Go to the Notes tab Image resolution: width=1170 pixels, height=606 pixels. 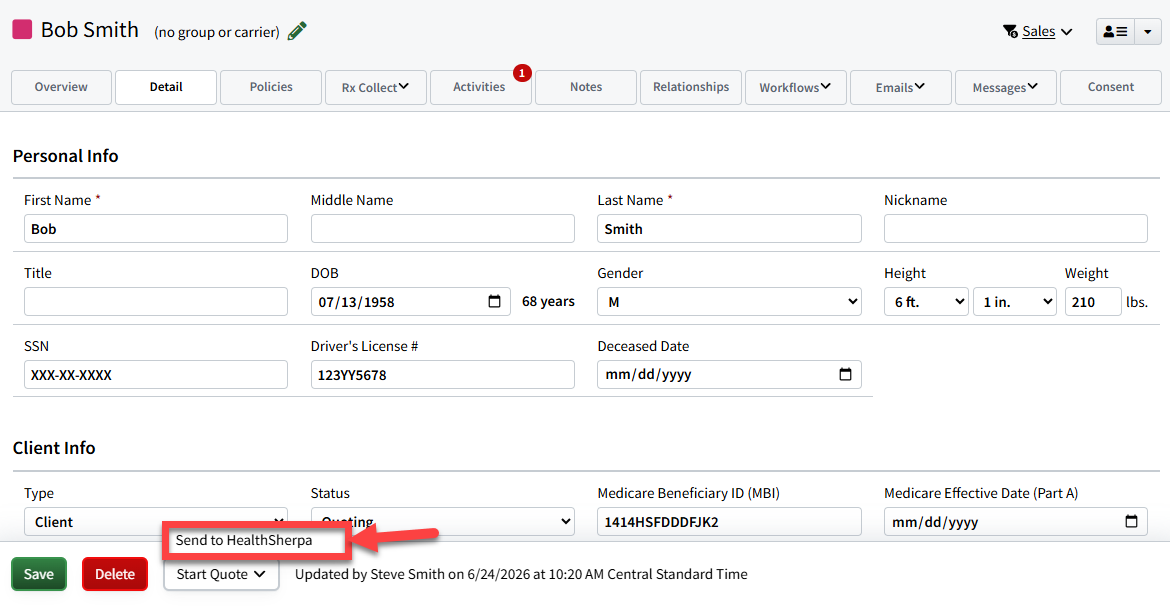pos(586,87)
